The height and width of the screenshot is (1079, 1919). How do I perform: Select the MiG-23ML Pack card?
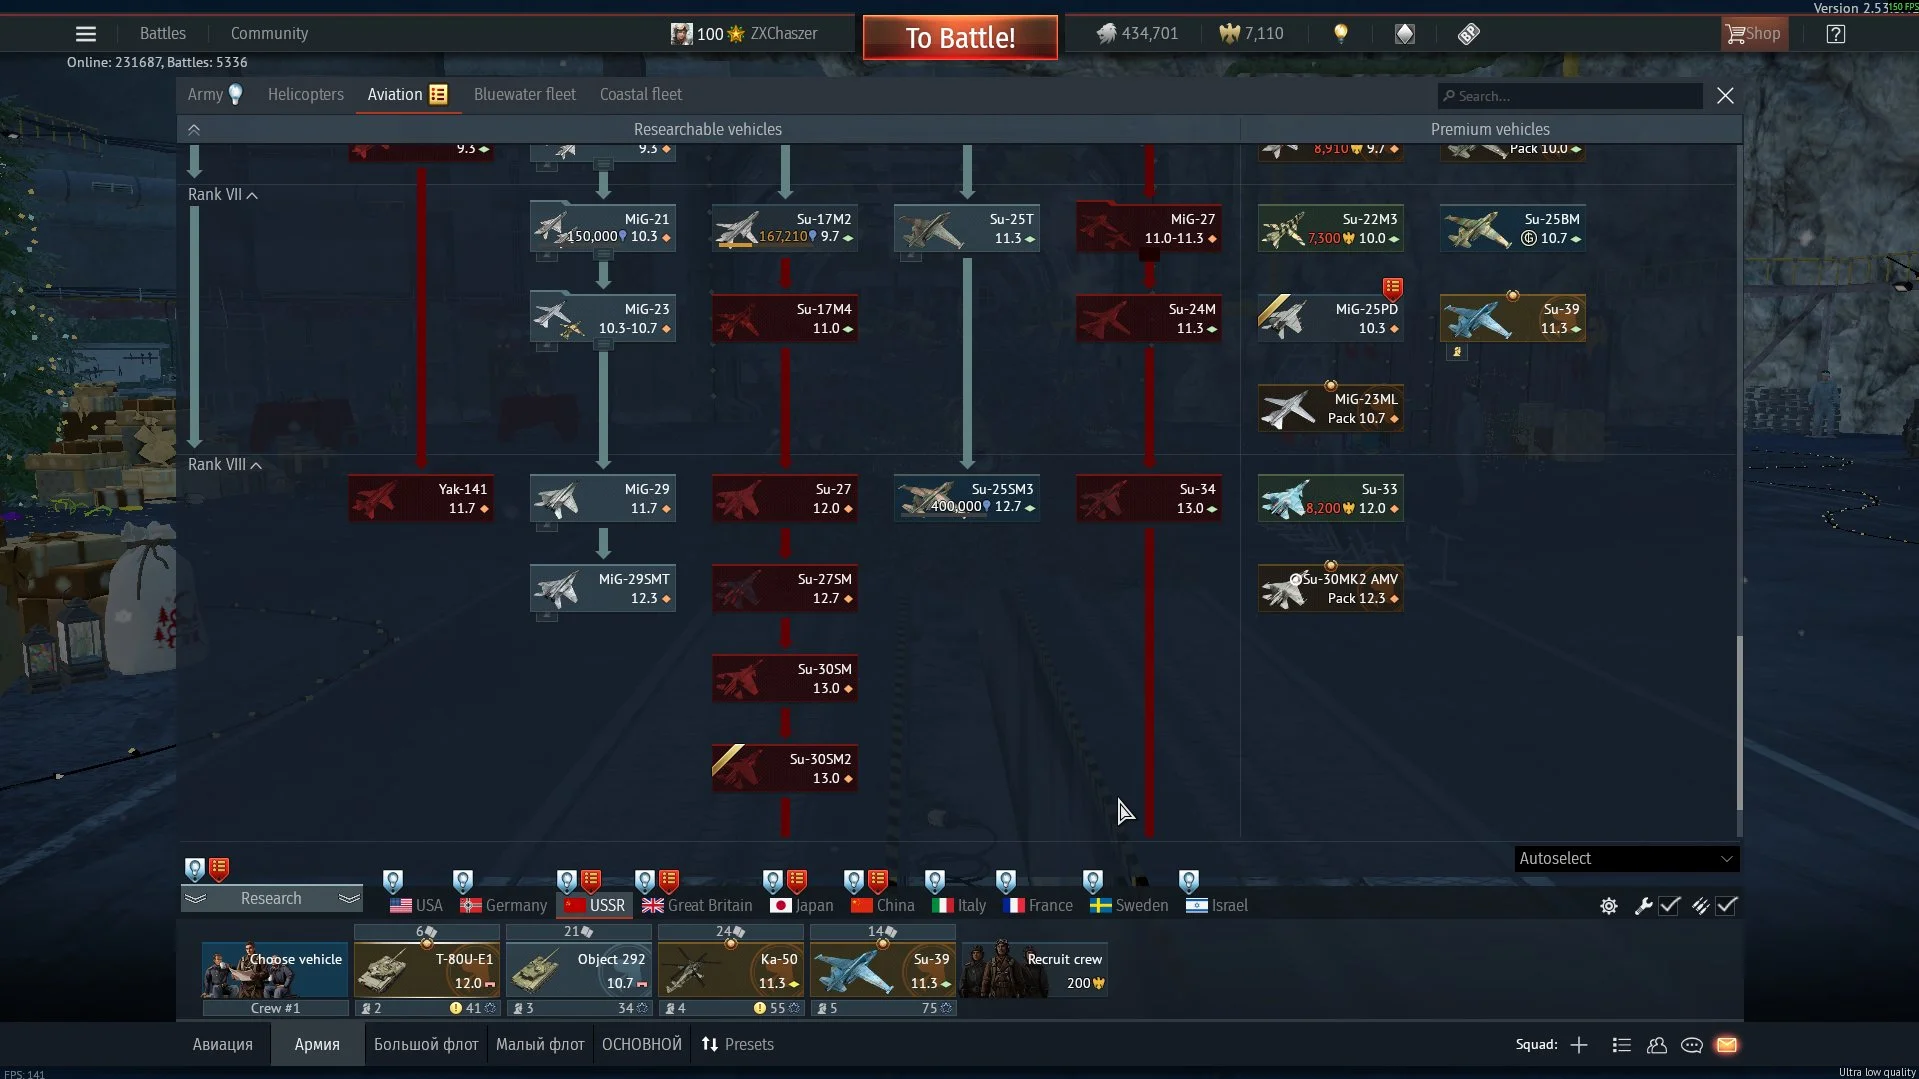(x=1331, y=408)
